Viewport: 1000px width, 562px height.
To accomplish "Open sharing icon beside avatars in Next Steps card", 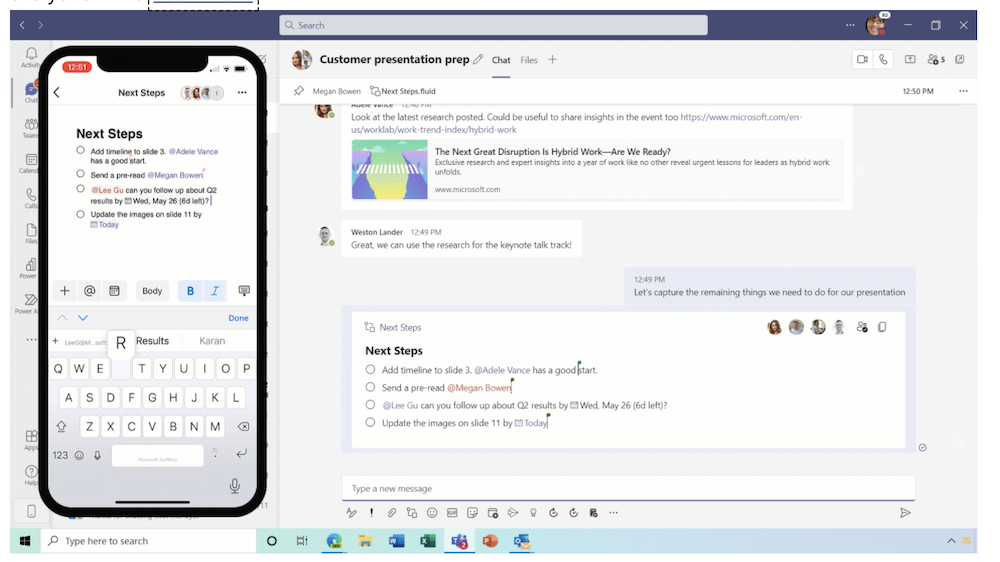I will pyautogui.click(x=862, y=327).
